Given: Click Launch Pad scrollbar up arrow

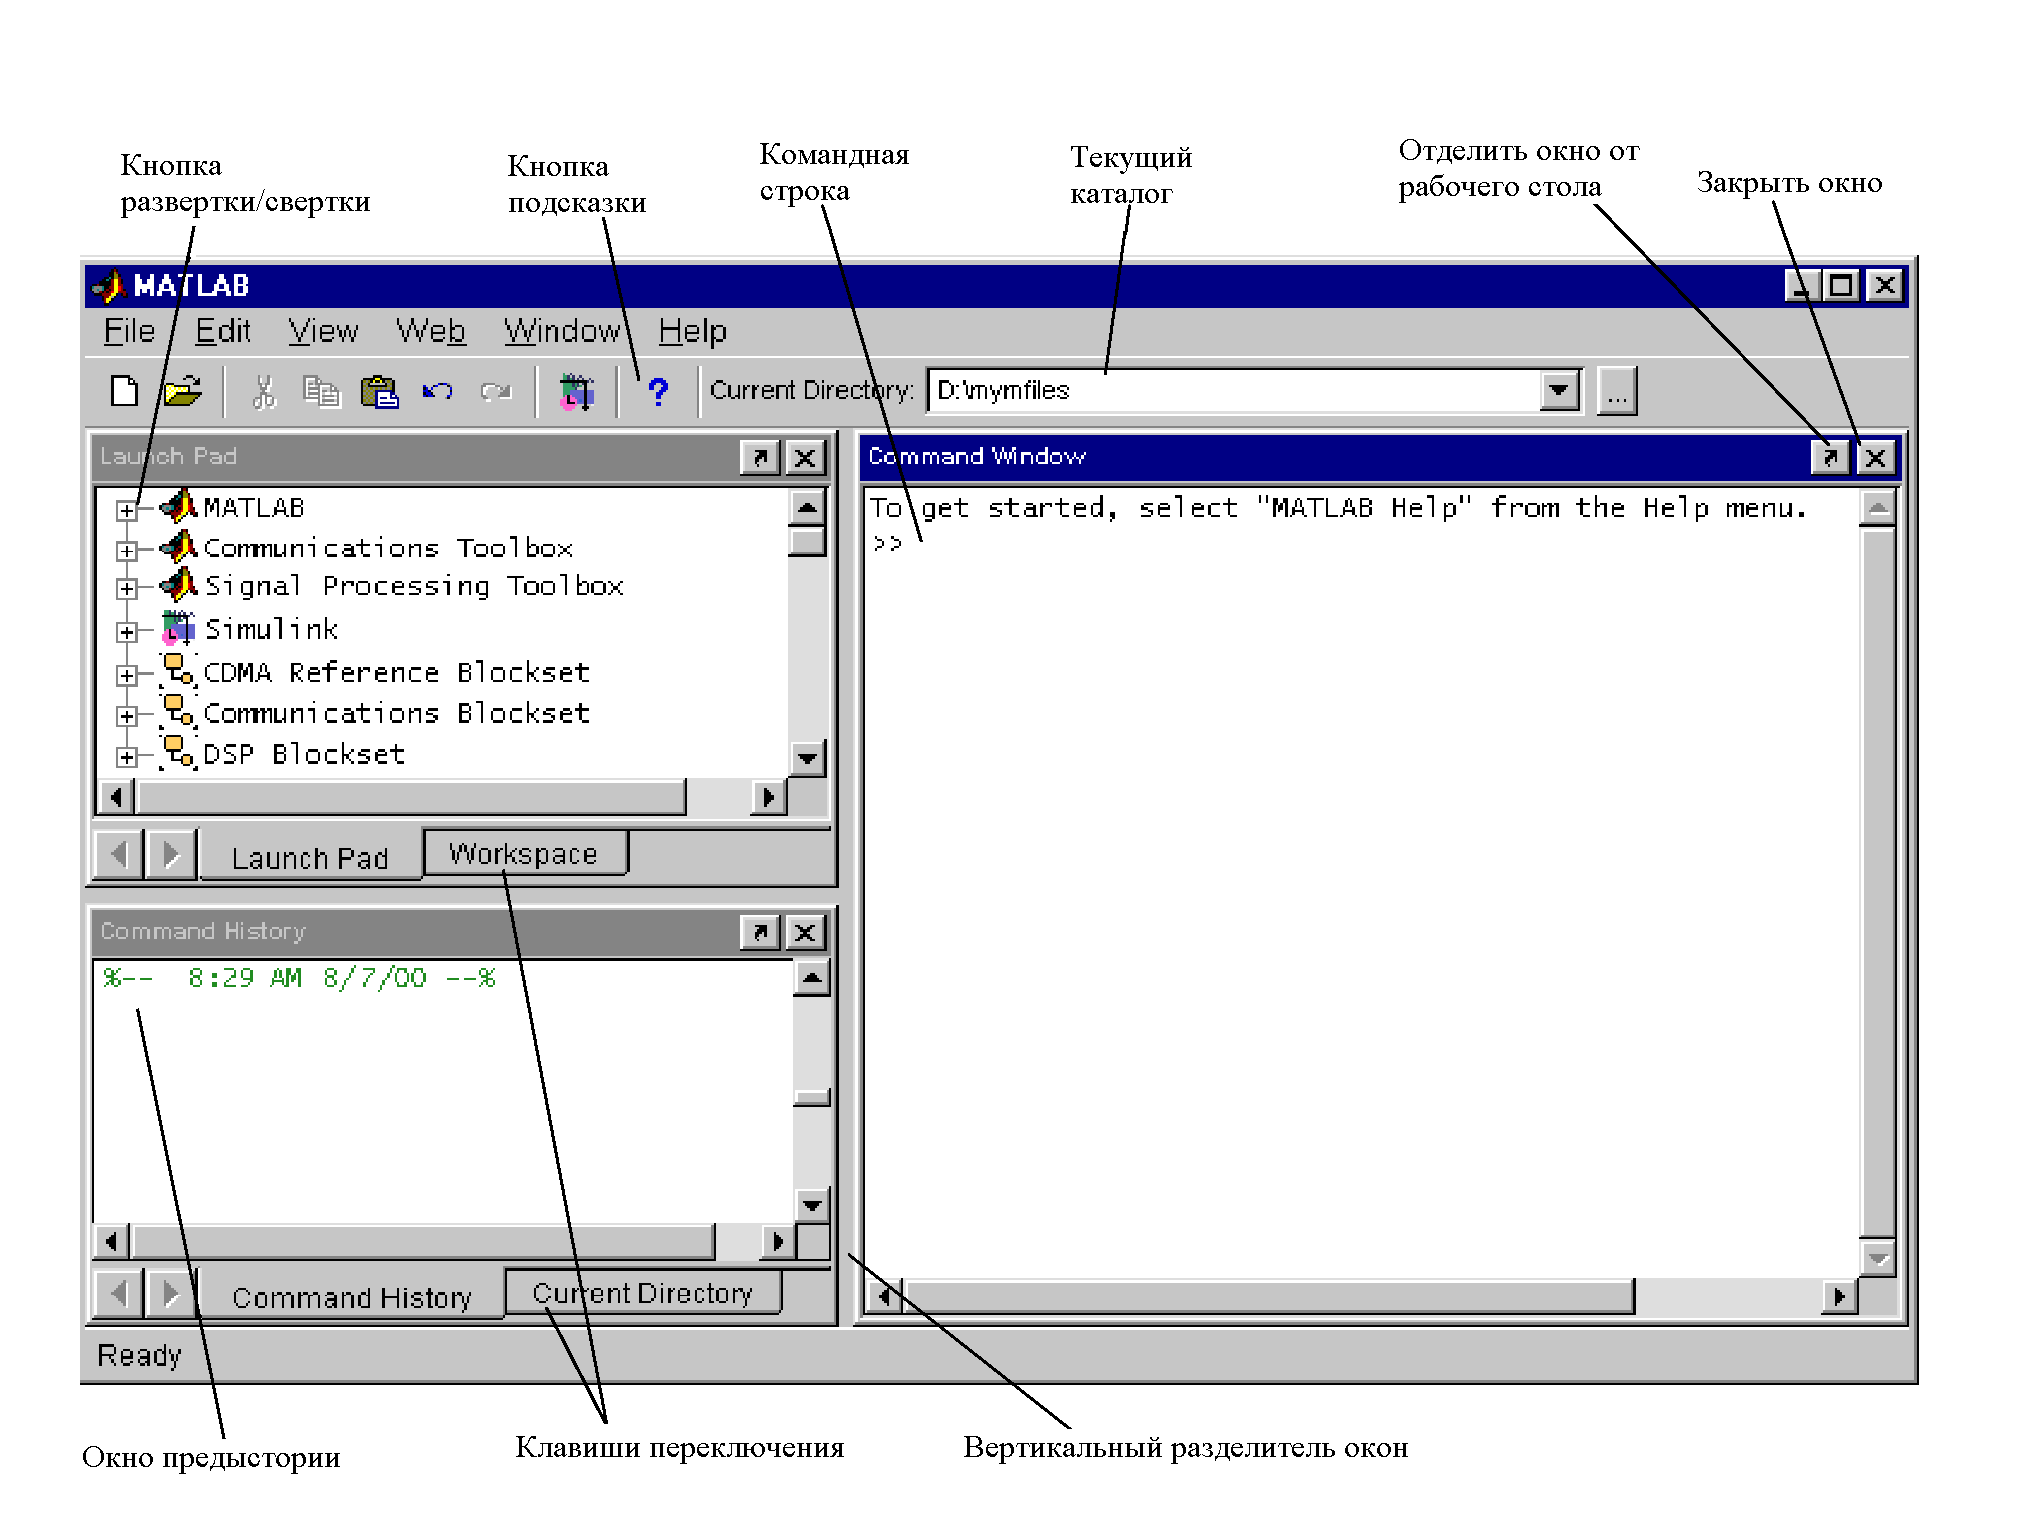Looking at the screenshot, I should (807, 508).
